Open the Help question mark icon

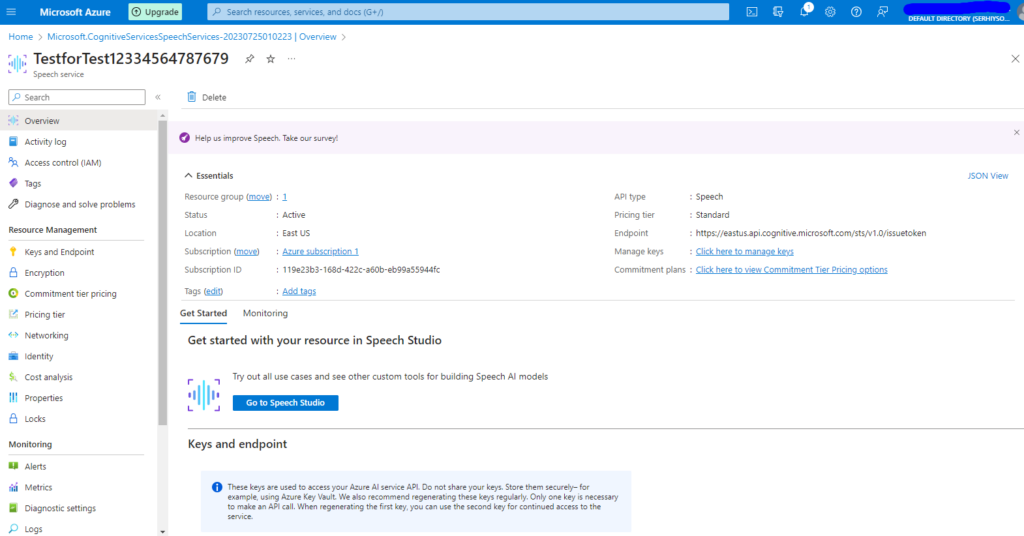pos(856,12)
